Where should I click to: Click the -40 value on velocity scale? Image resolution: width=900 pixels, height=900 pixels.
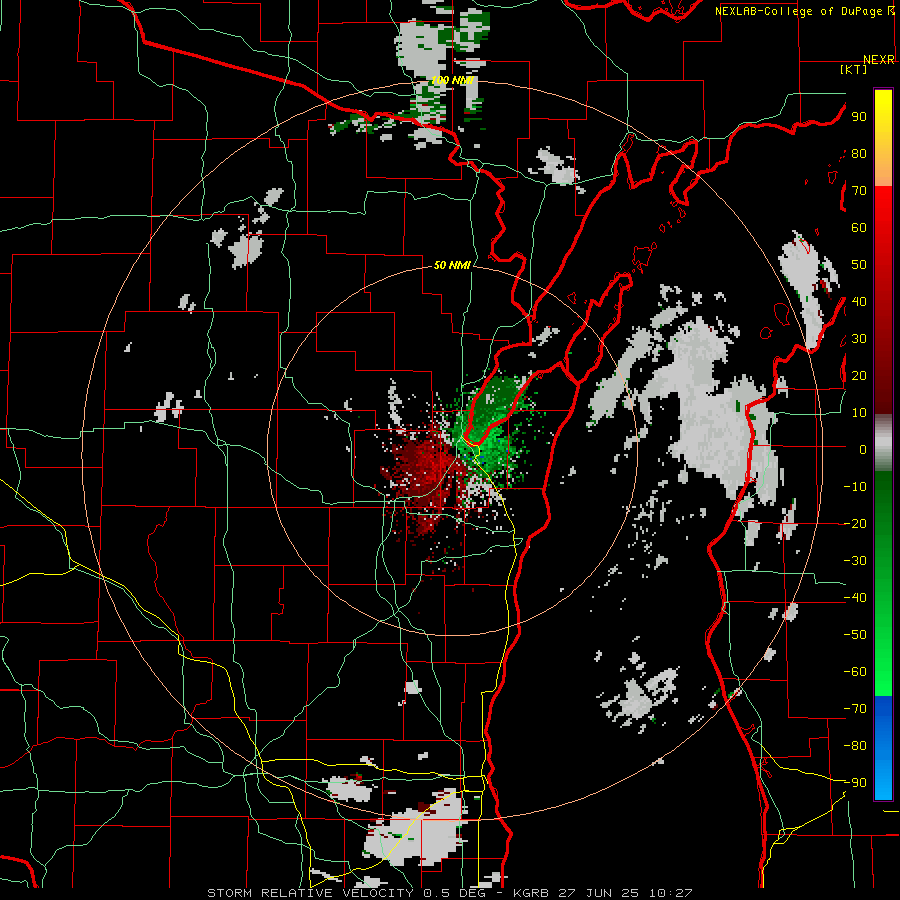click(855, 598)
